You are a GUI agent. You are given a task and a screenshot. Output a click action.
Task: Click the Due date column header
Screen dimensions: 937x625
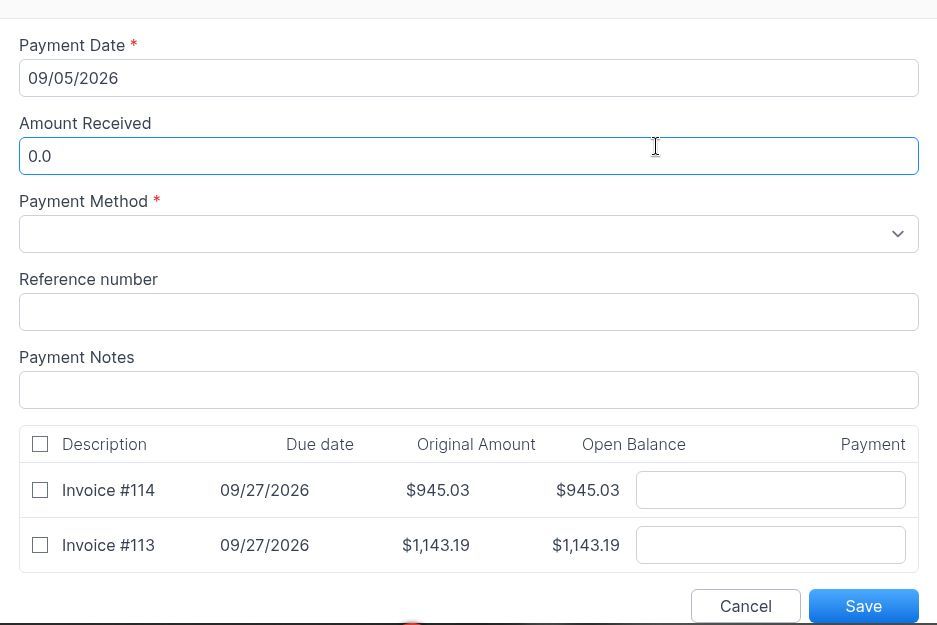[x=320, y=445]
